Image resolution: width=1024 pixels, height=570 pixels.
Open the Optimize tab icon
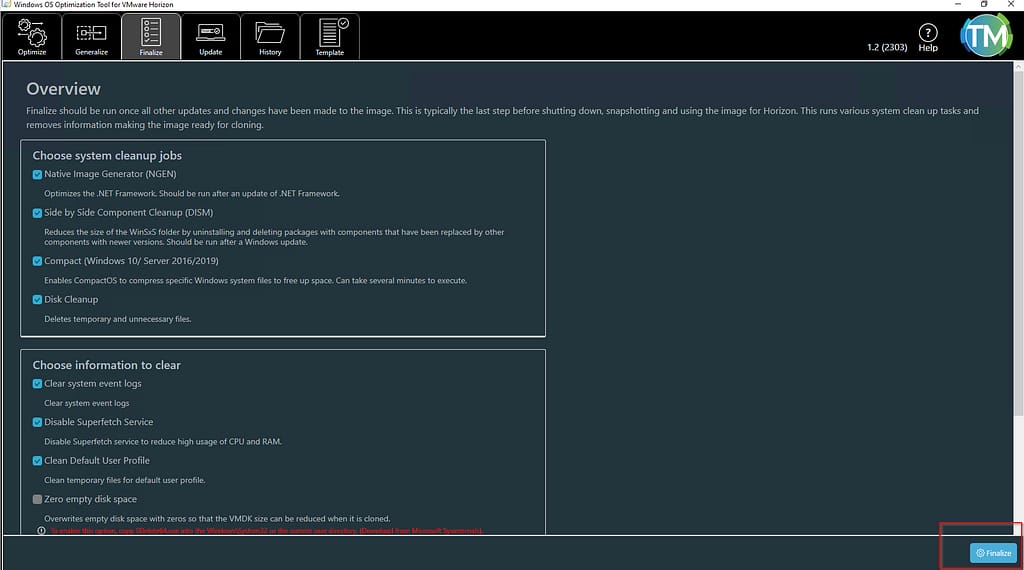[31, 37]
